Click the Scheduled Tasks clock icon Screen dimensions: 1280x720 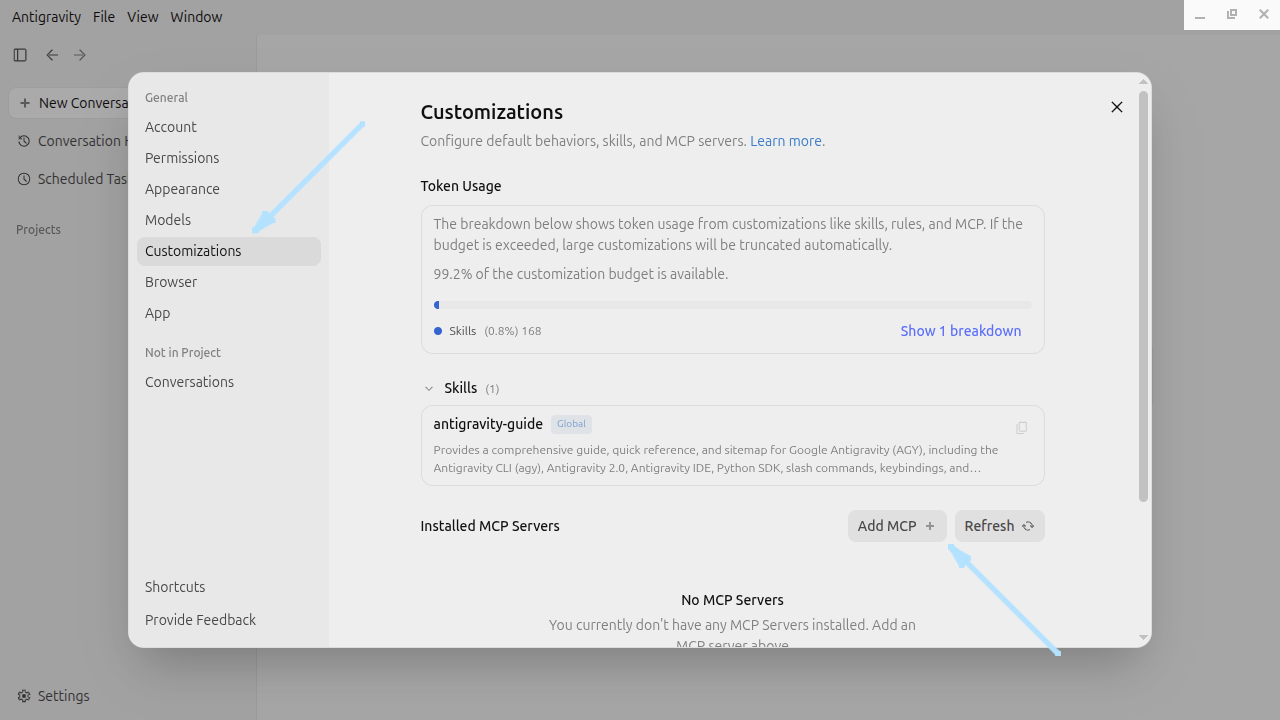pos(24,179)
